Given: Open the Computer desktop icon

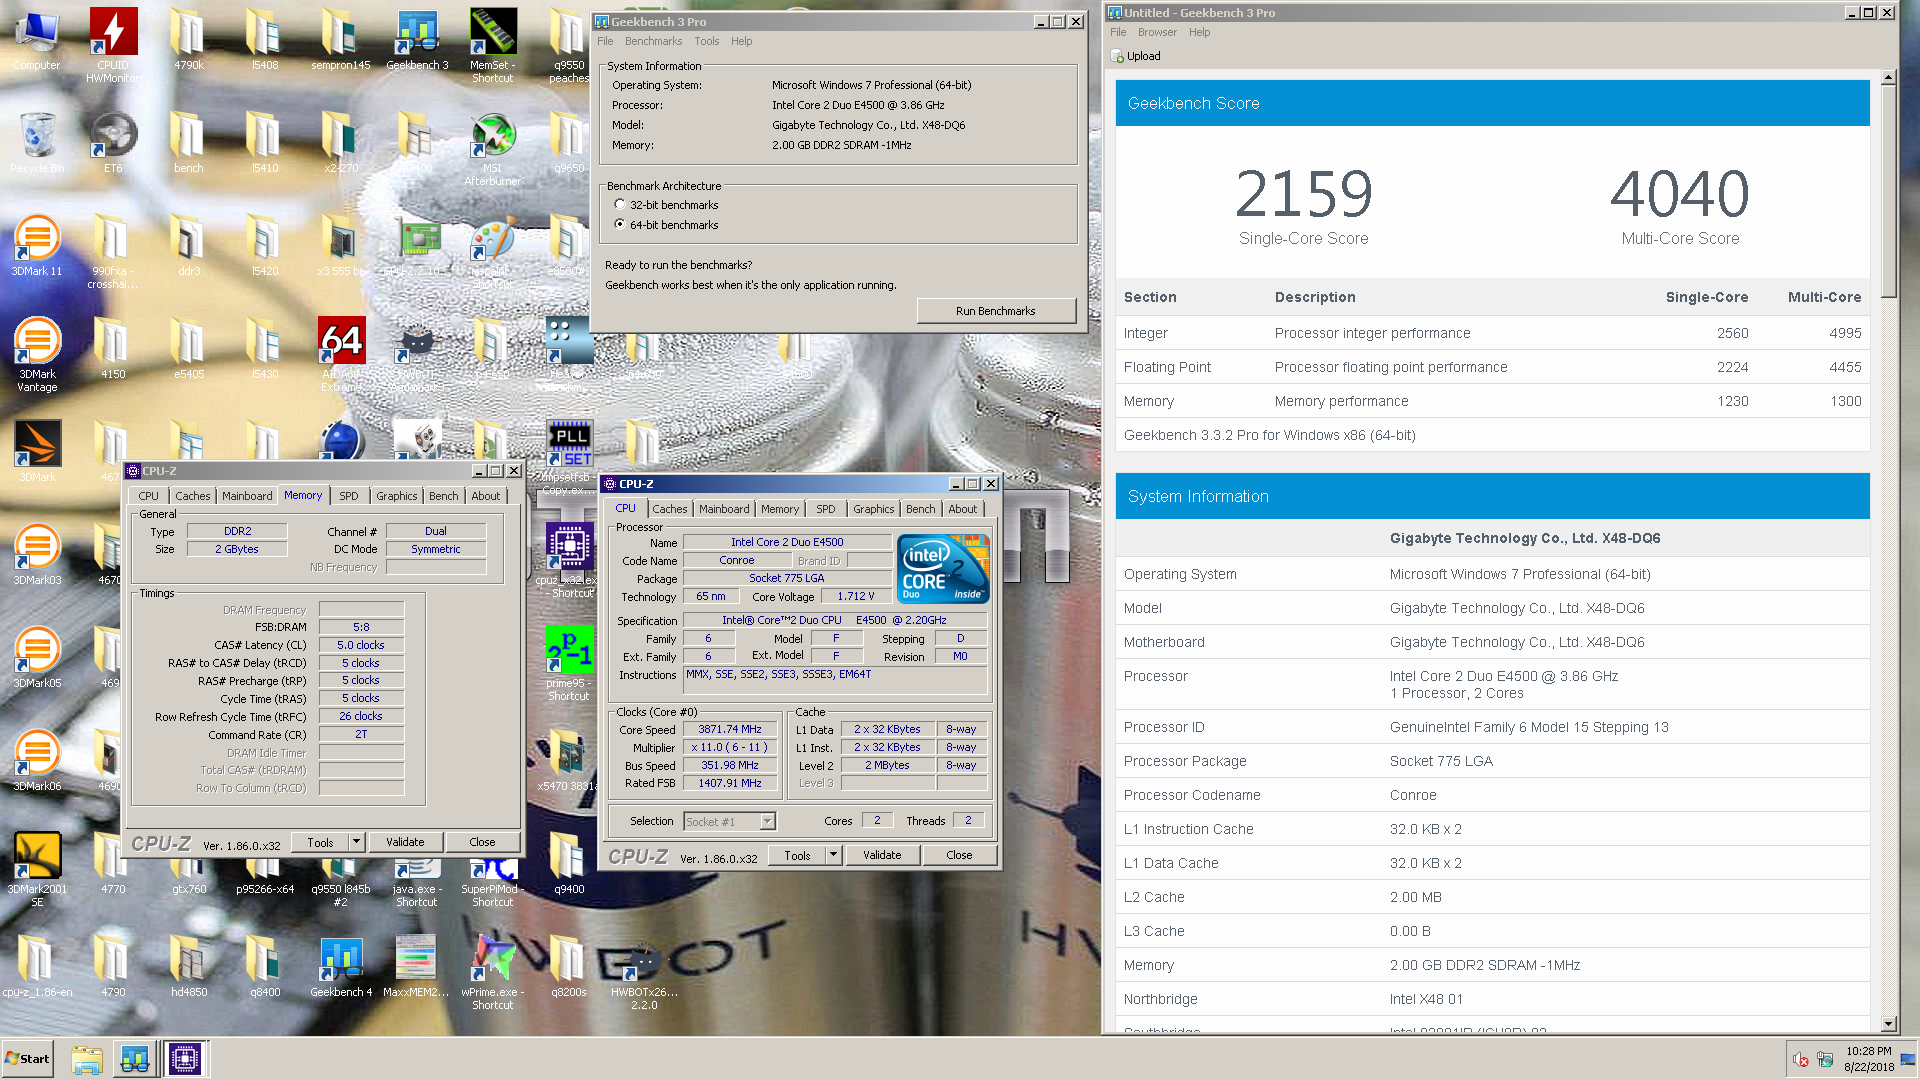Looking at the screenshot, I should point(37,40).
